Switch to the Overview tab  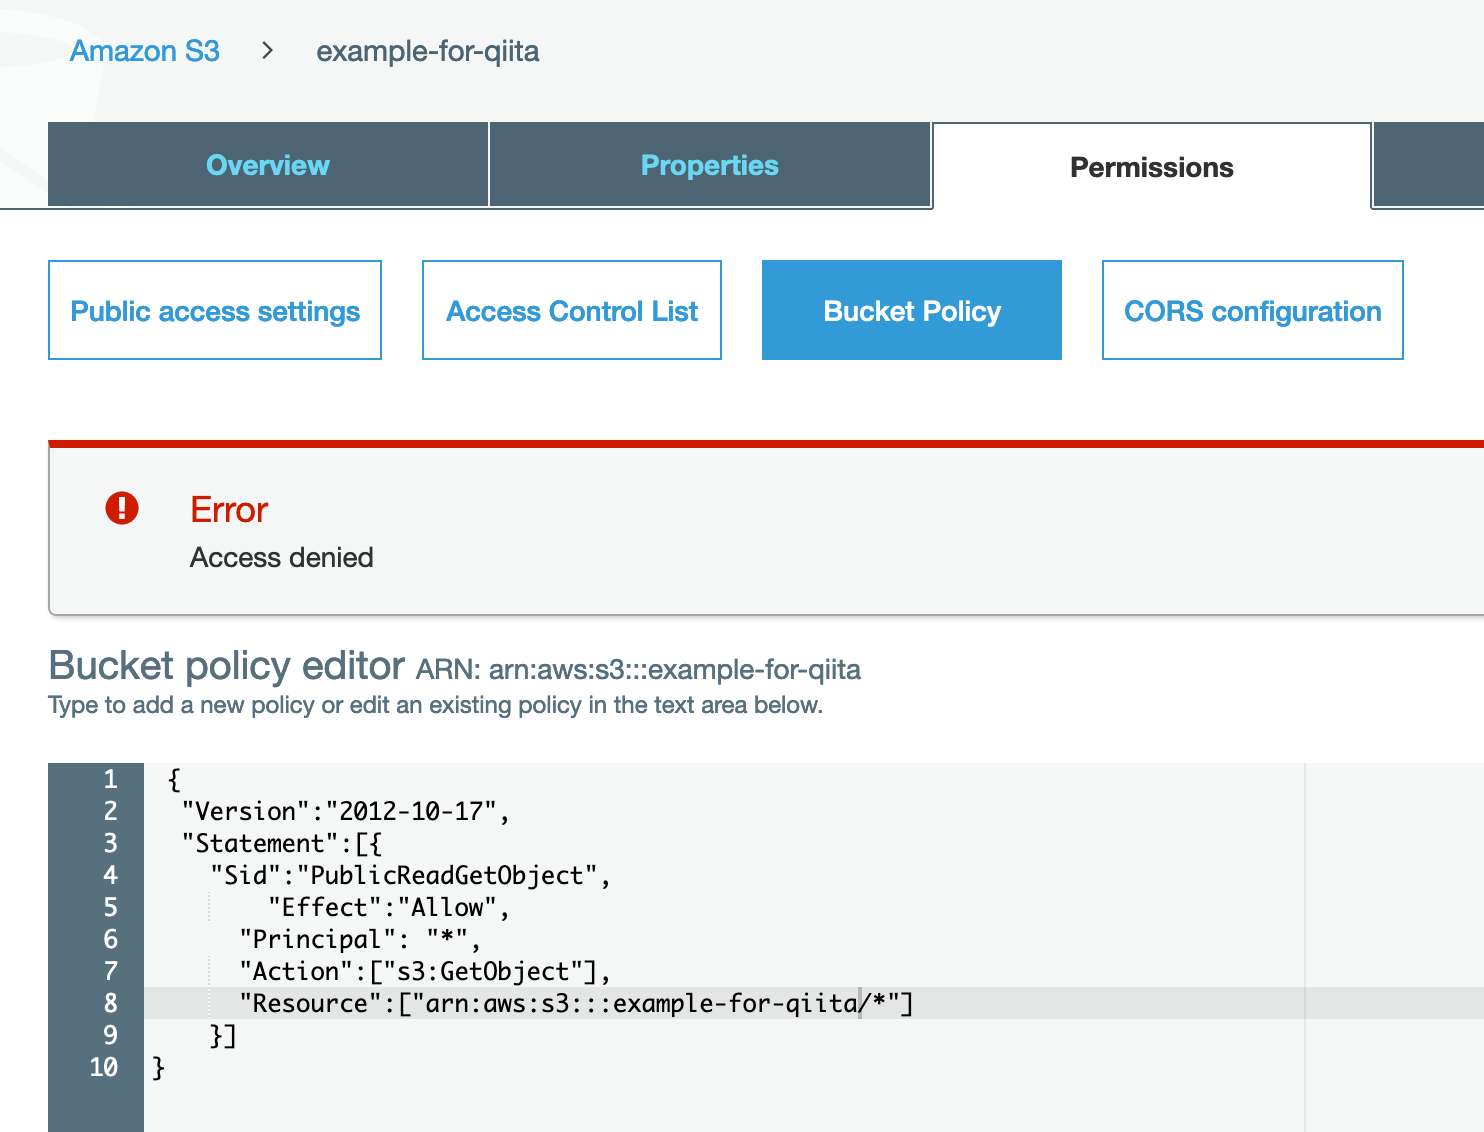point(268,165)
